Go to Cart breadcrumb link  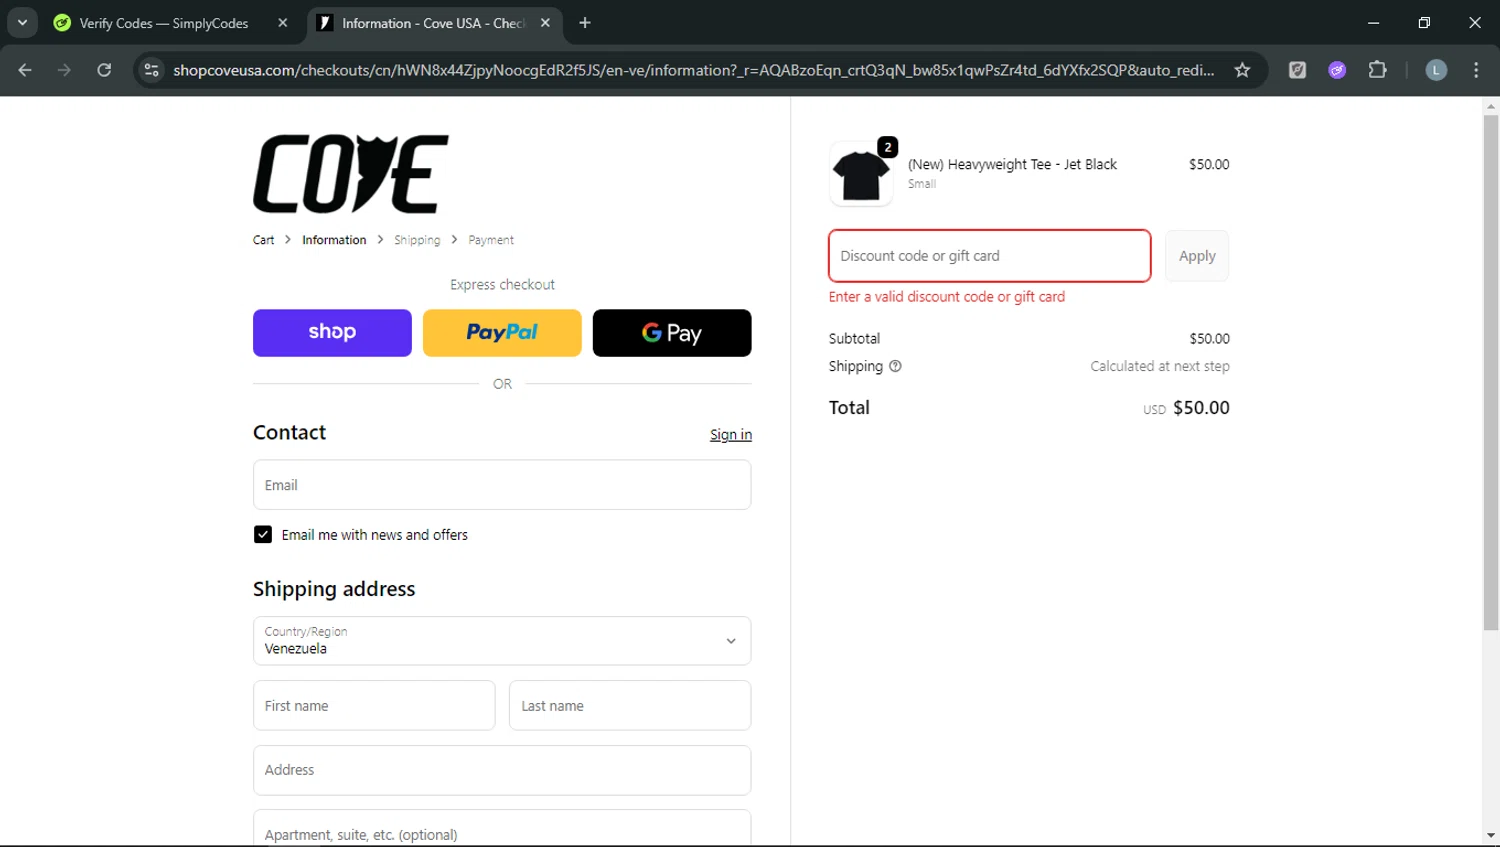[x=263, y=240]
